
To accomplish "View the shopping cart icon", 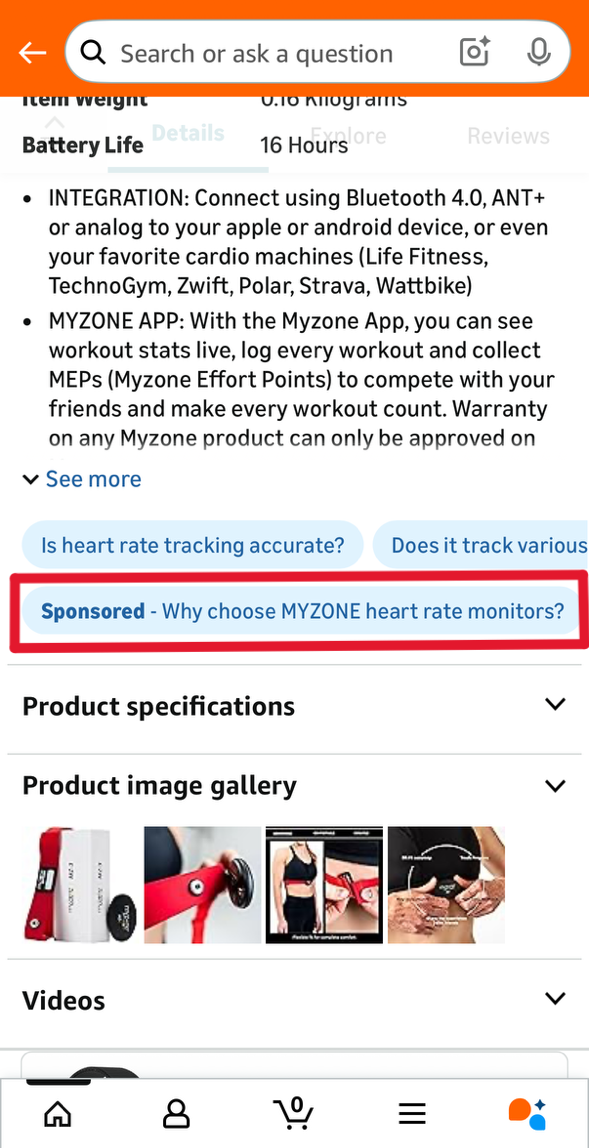I will 294,1112.
